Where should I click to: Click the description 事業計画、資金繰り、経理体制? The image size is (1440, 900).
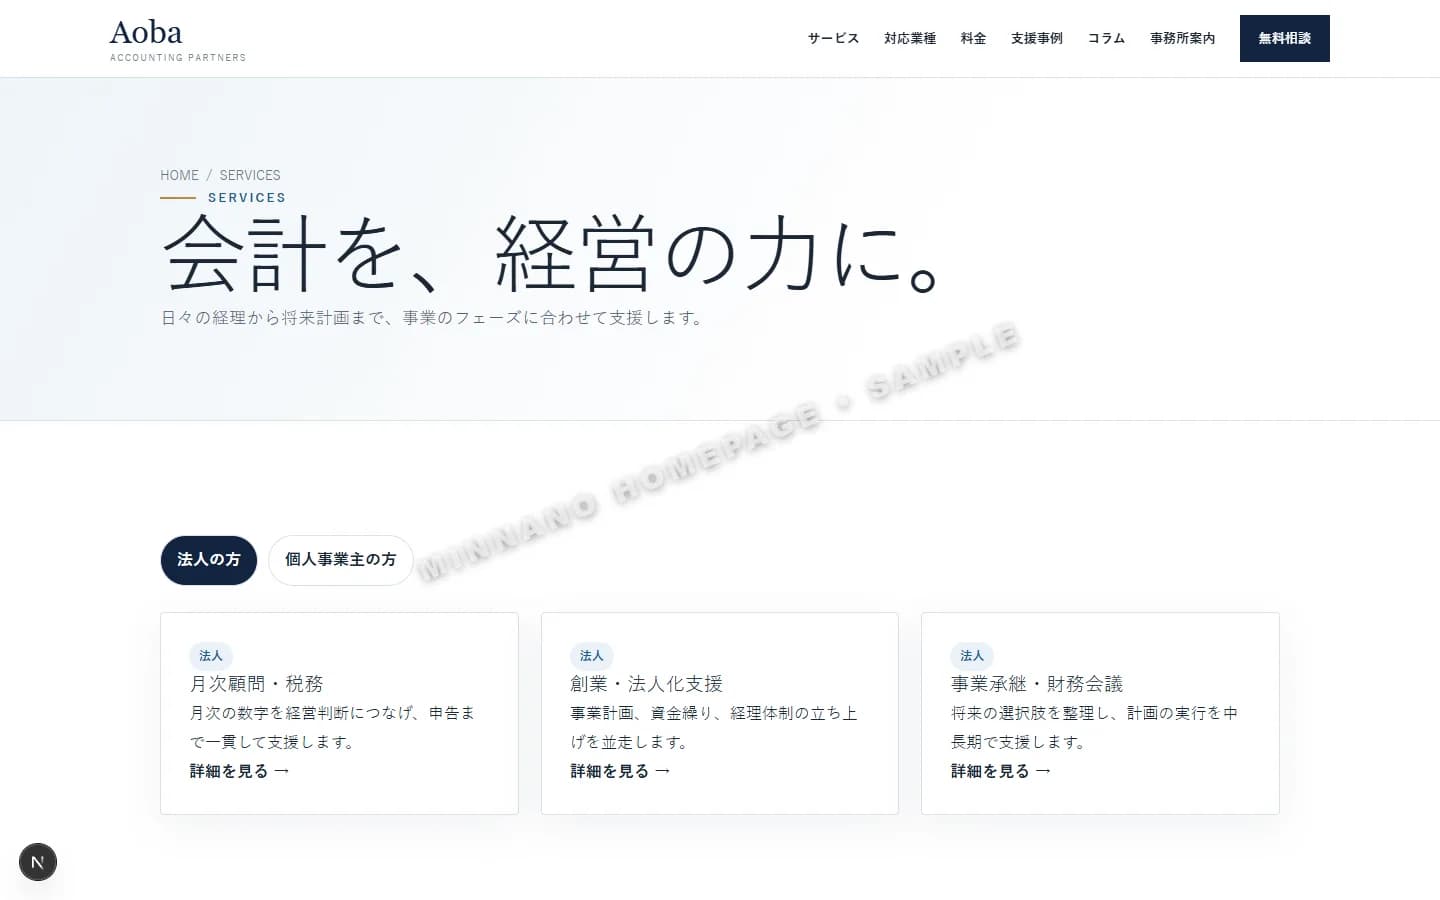coord(714,727)
